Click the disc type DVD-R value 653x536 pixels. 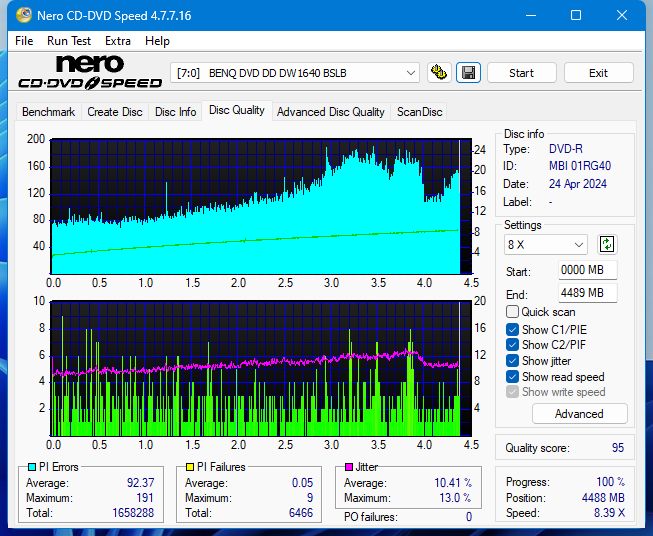coord(566,149)
